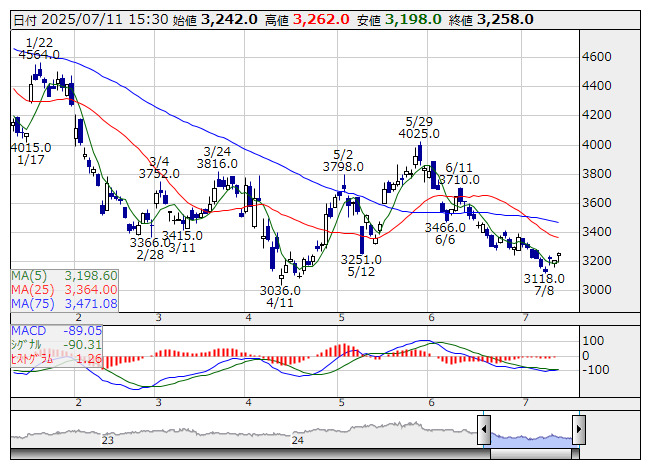
Task: Click the 5/29 4025.0 peak label
Action: (x=419, y=128)
